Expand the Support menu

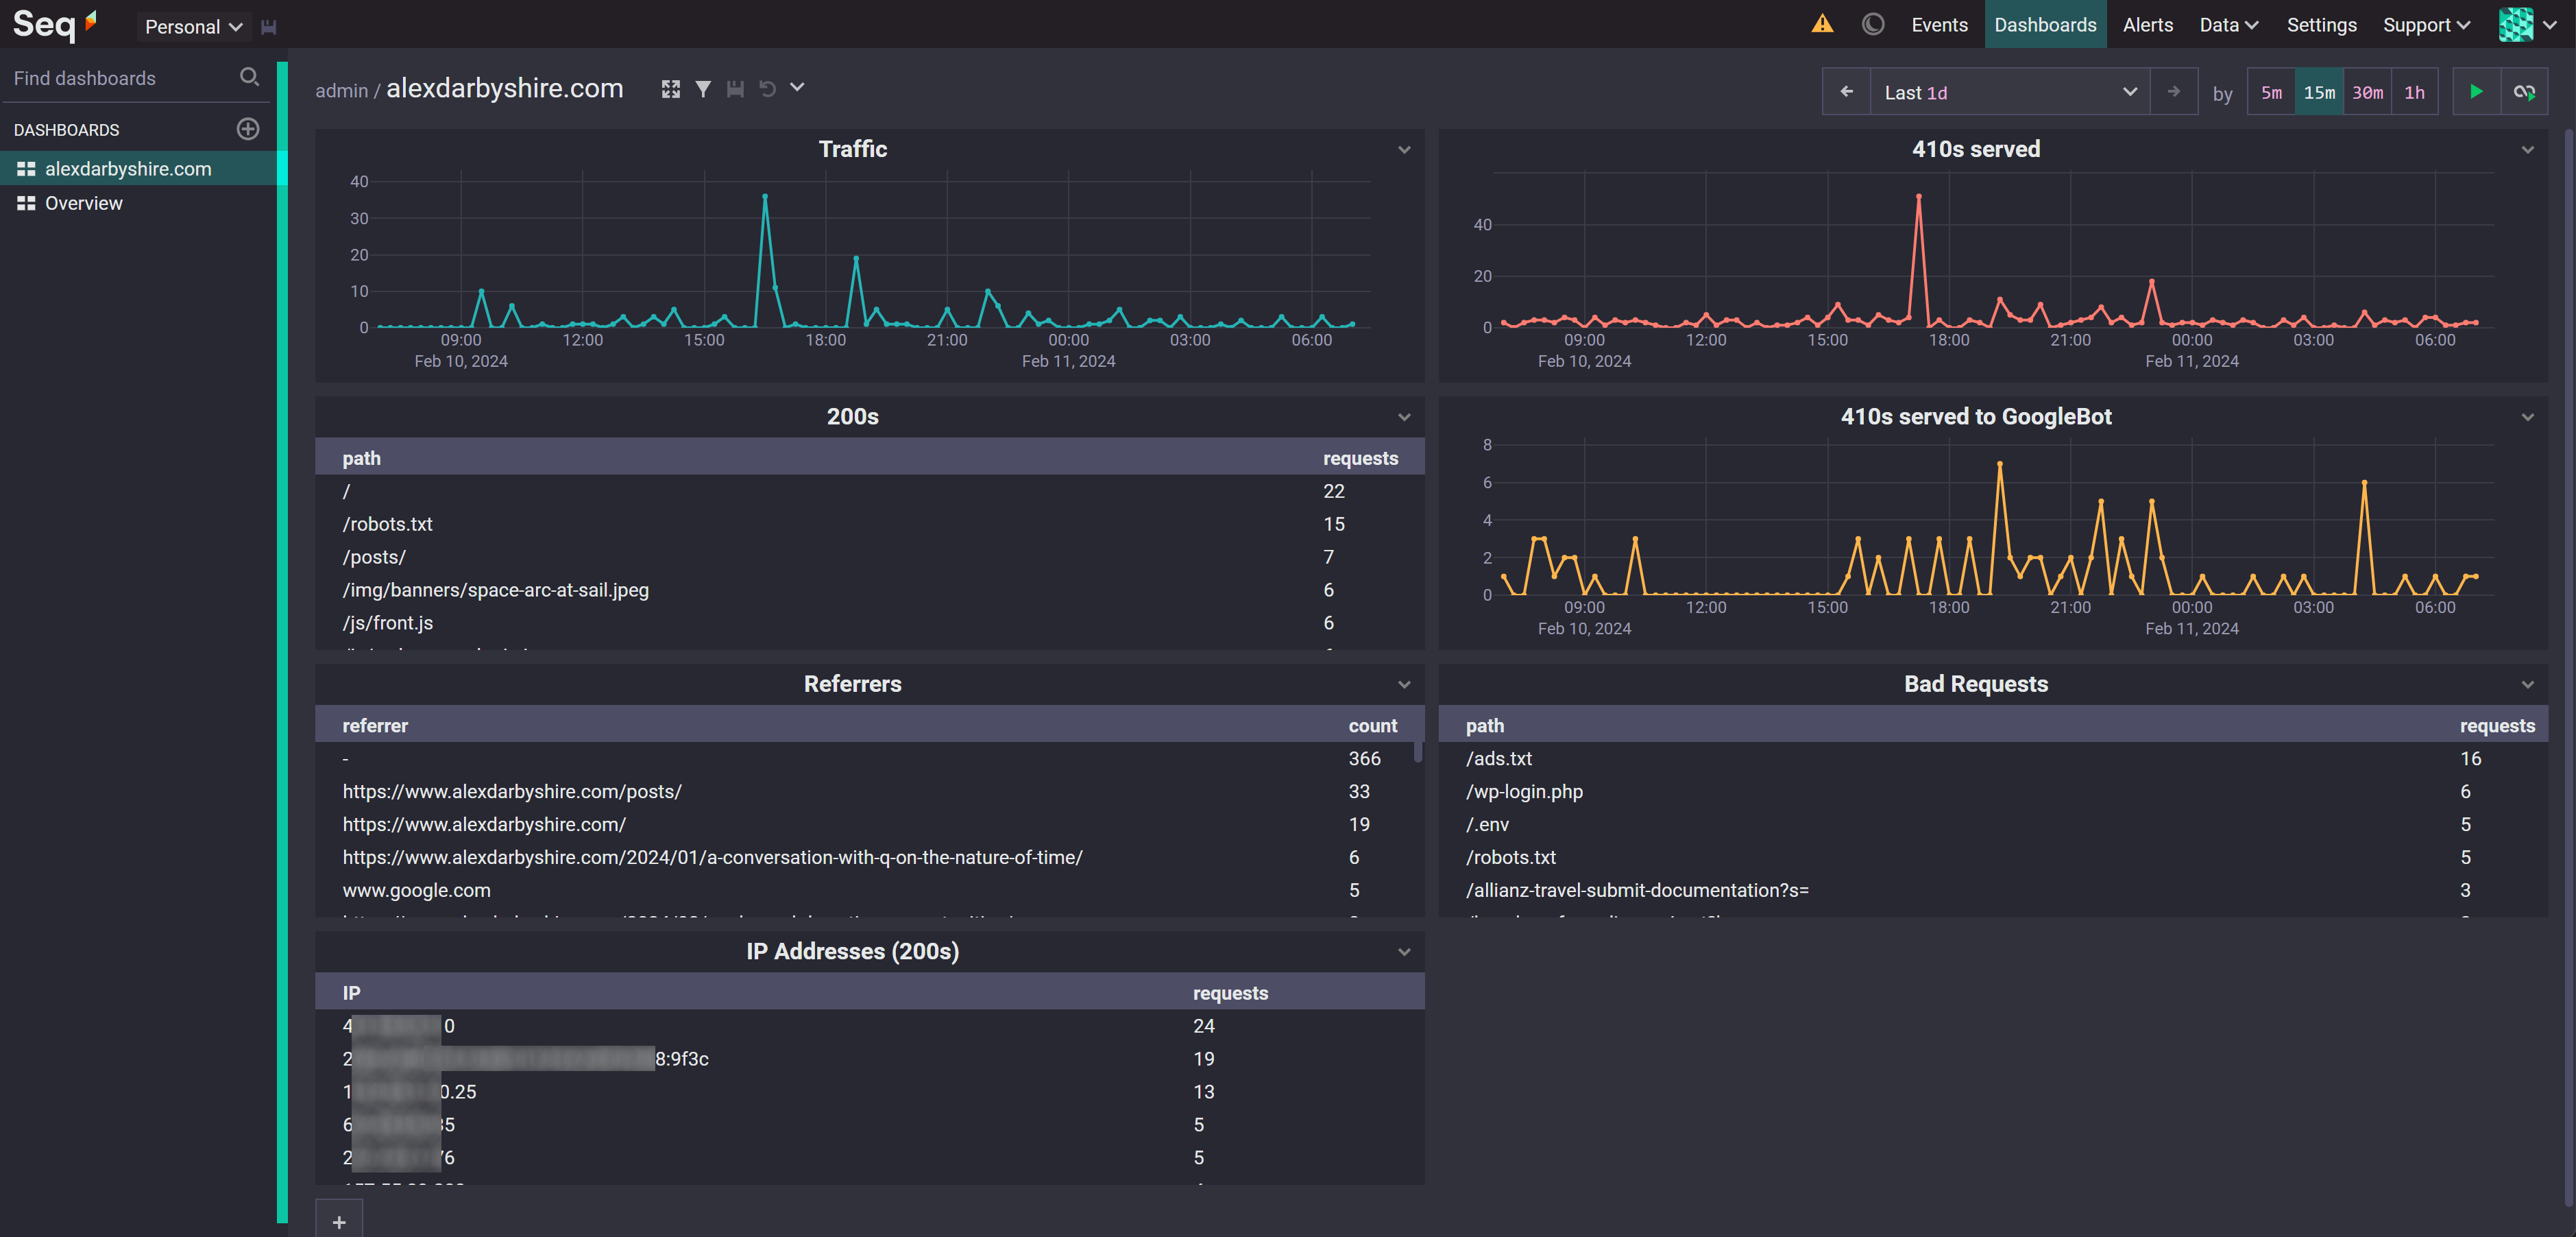coord(2426,25)
